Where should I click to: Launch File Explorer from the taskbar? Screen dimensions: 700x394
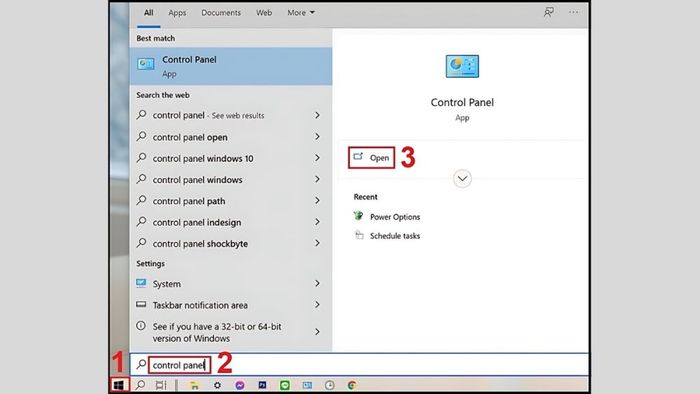click(194, 385)
